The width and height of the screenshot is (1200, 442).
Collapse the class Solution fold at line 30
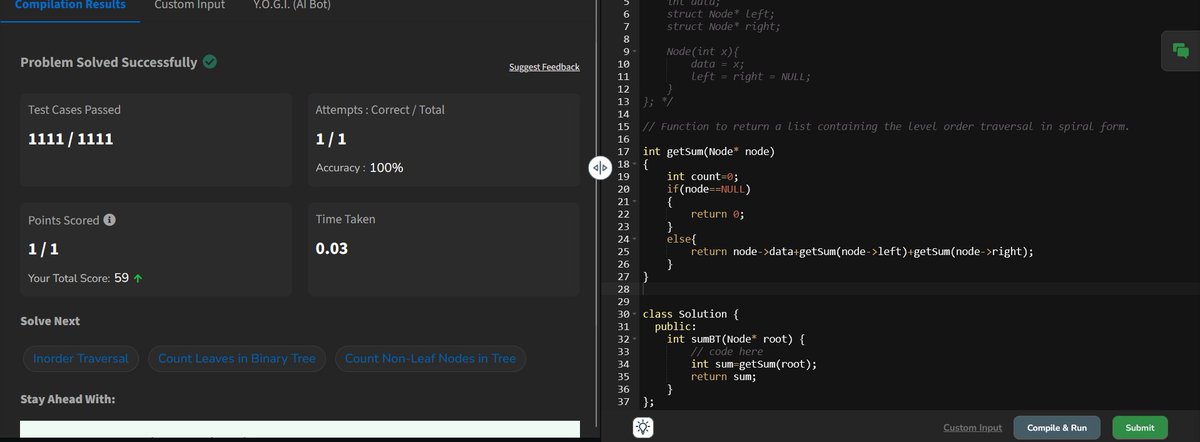click(635, 314)
